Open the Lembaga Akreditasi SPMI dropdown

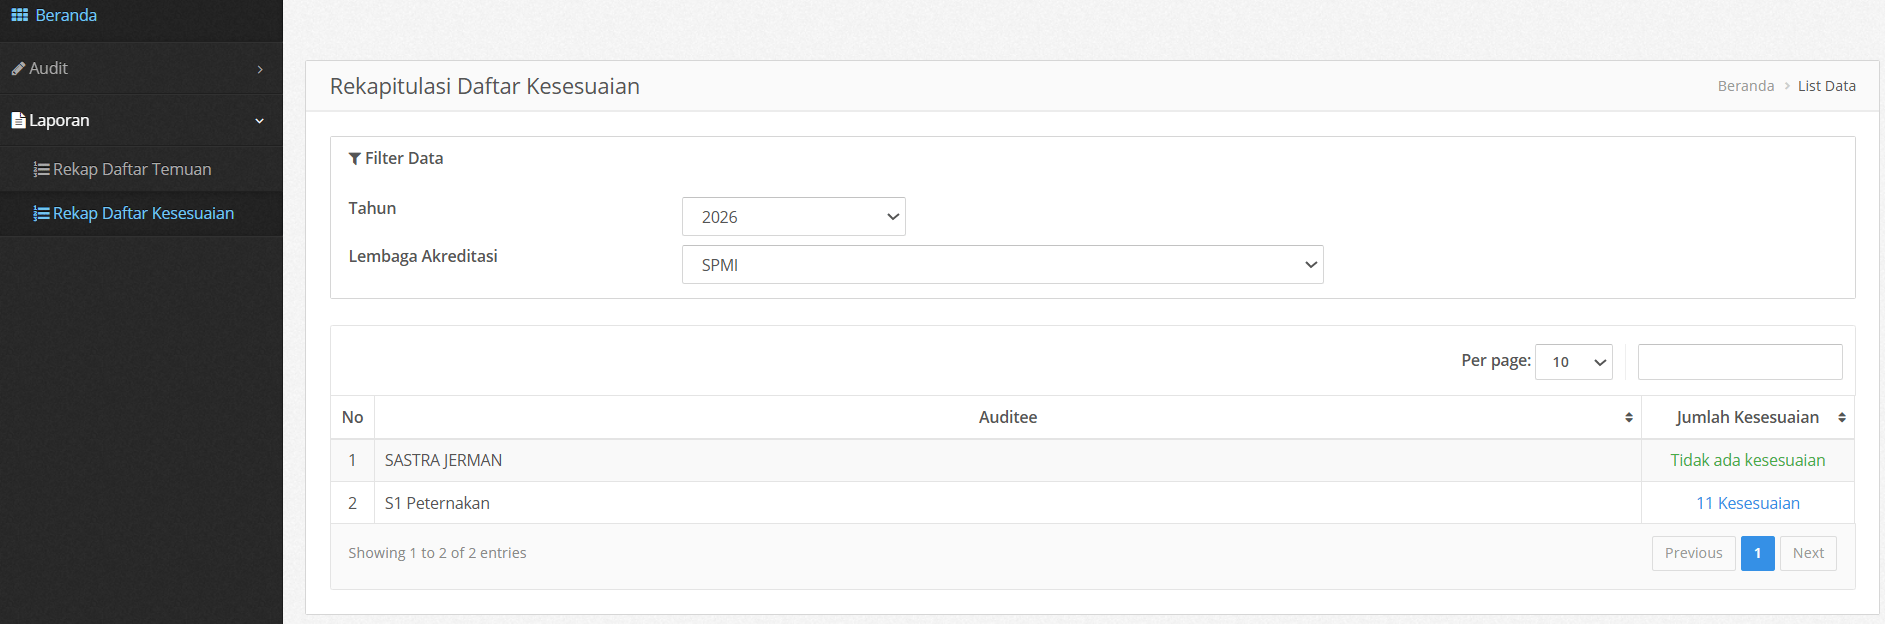pyautogui.click(x=1003, y=265)
